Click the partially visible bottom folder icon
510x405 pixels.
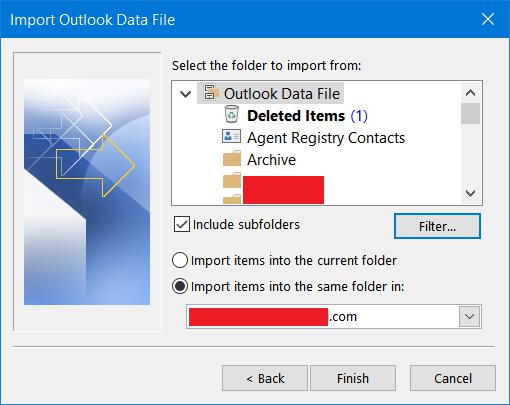pyautogui.click(x=232, y=199)
